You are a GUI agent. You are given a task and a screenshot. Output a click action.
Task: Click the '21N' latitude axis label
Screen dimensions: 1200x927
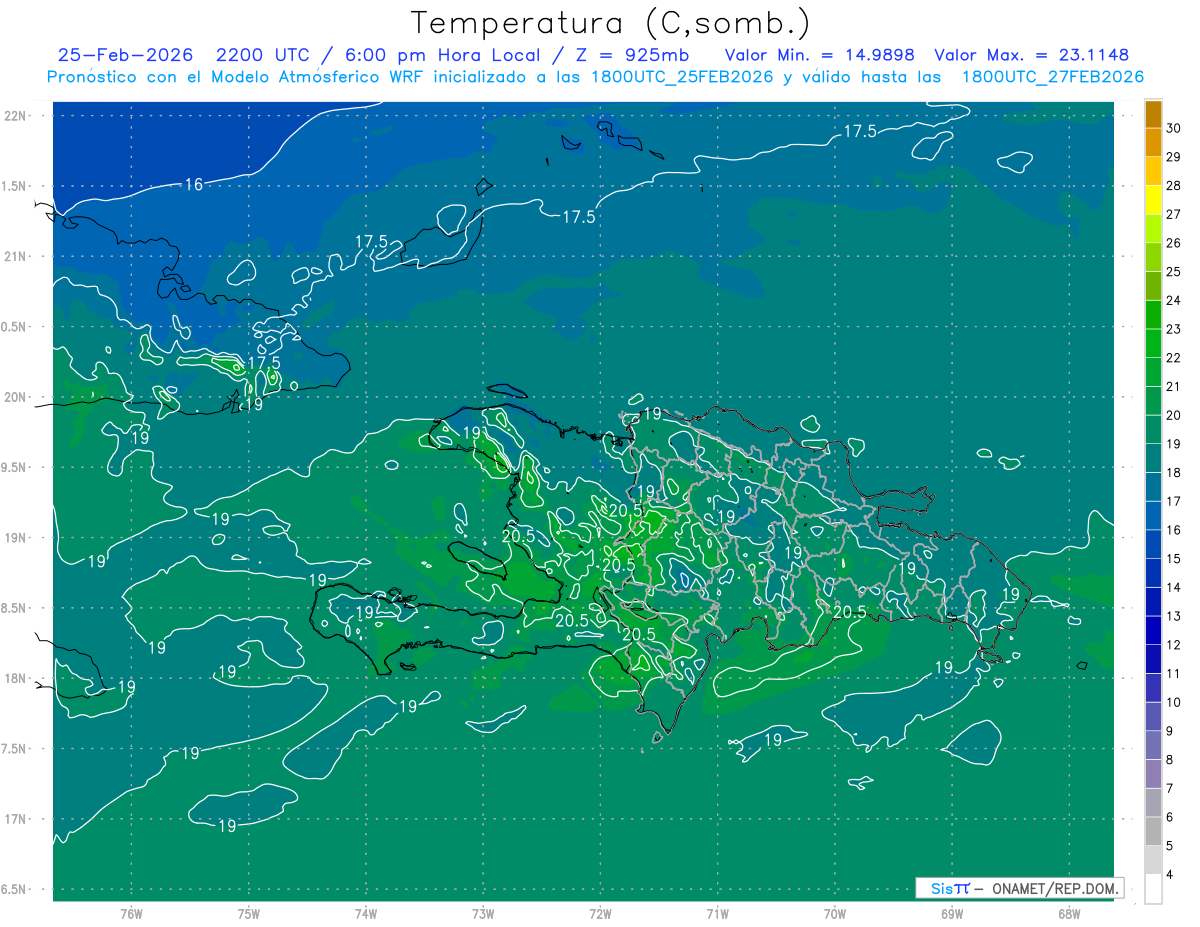(x=14, y=256)
